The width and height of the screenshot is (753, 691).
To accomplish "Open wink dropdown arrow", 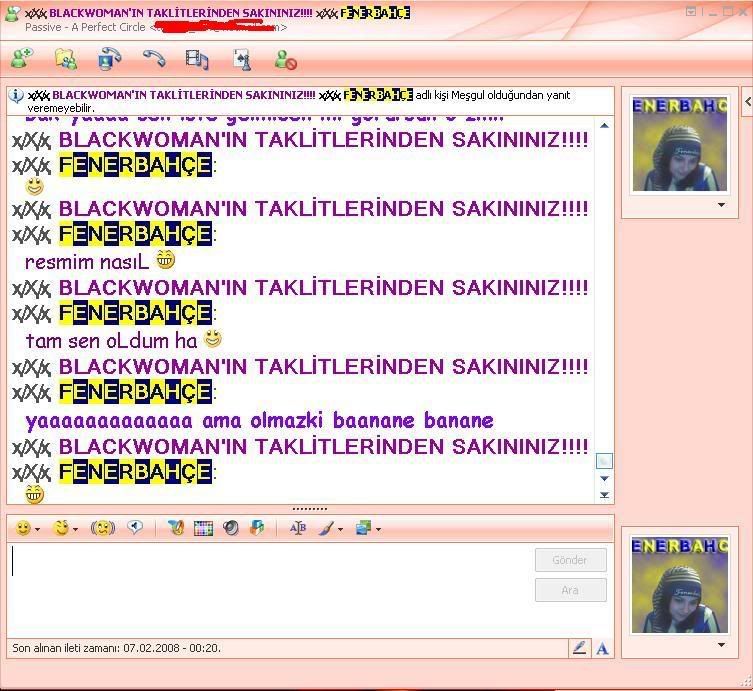I will pyautogui.click(x=75, y=530).
